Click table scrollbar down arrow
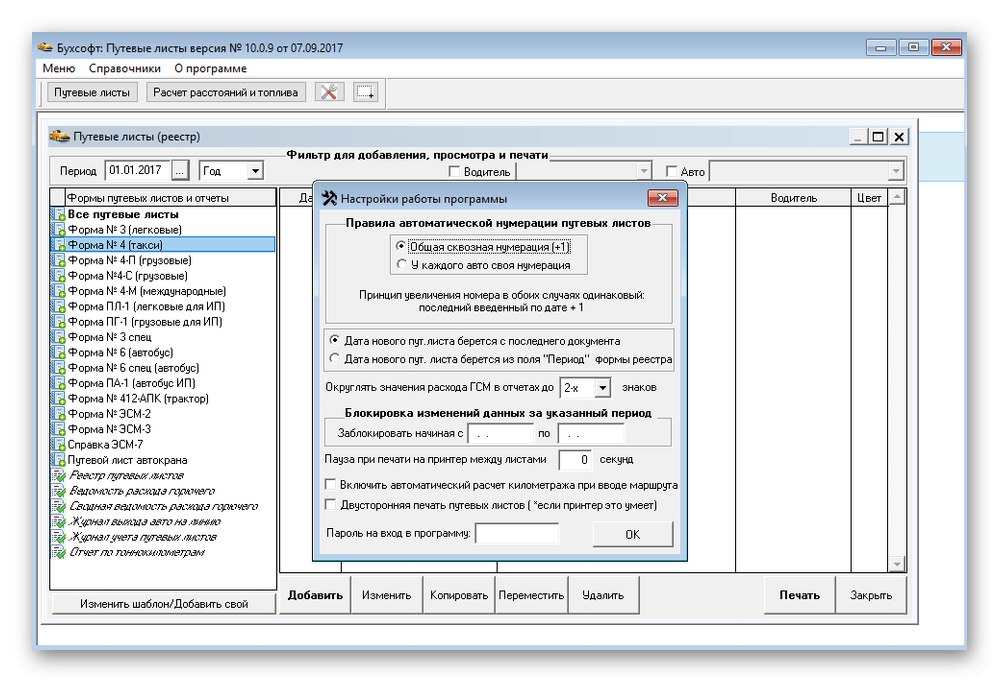 897,563
